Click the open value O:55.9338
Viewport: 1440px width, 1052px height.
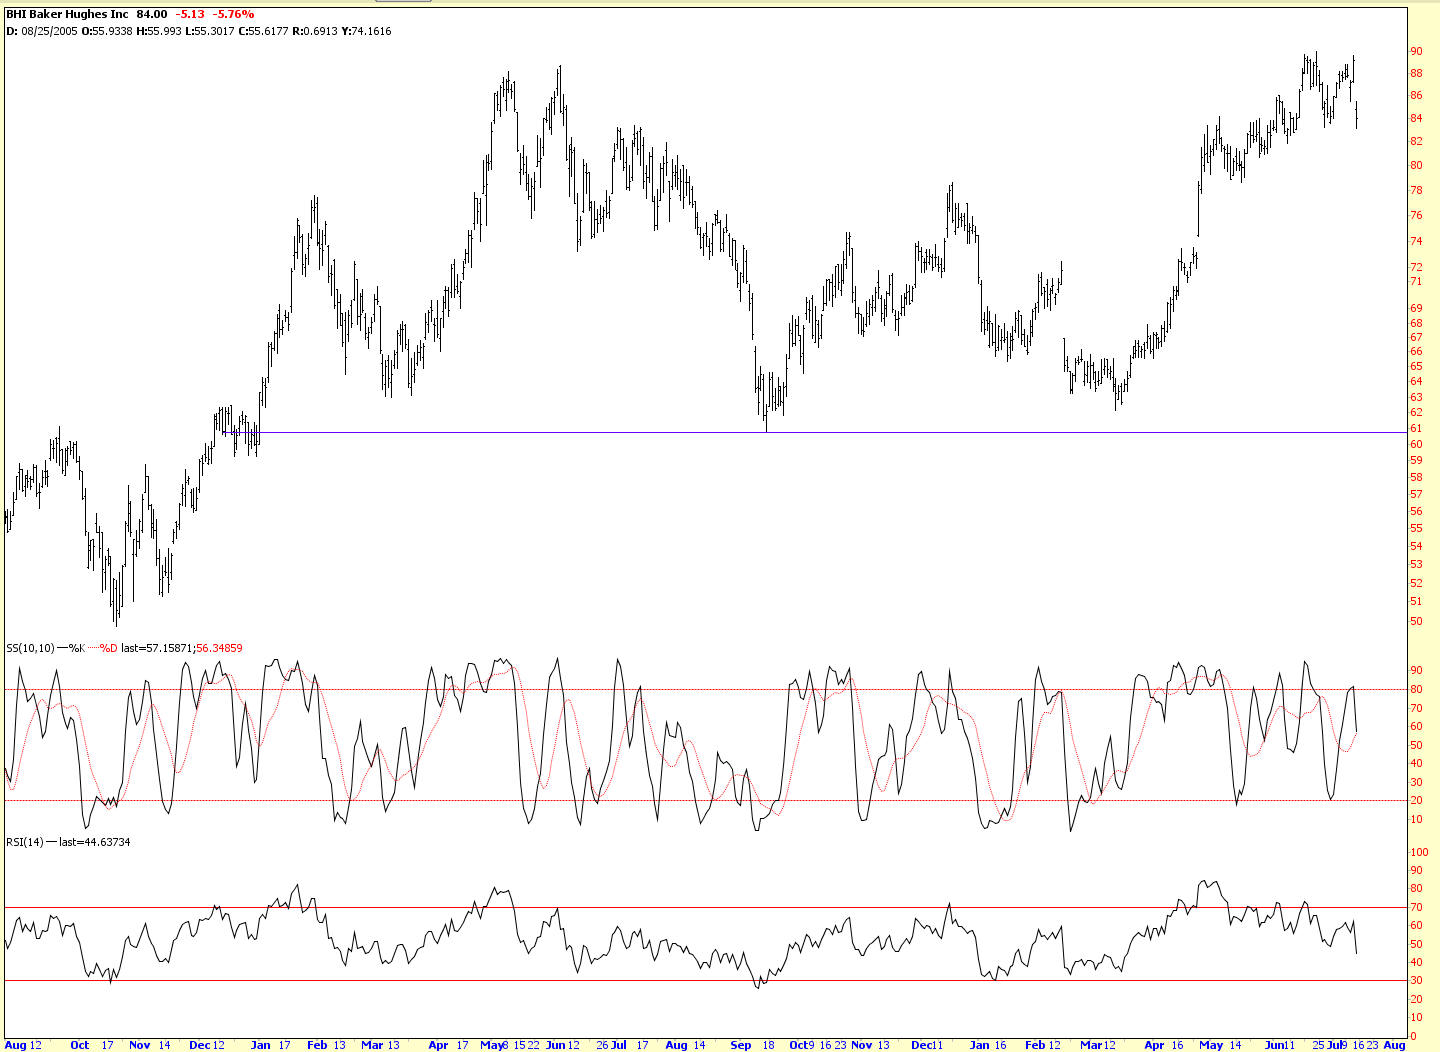coord(107,31)
